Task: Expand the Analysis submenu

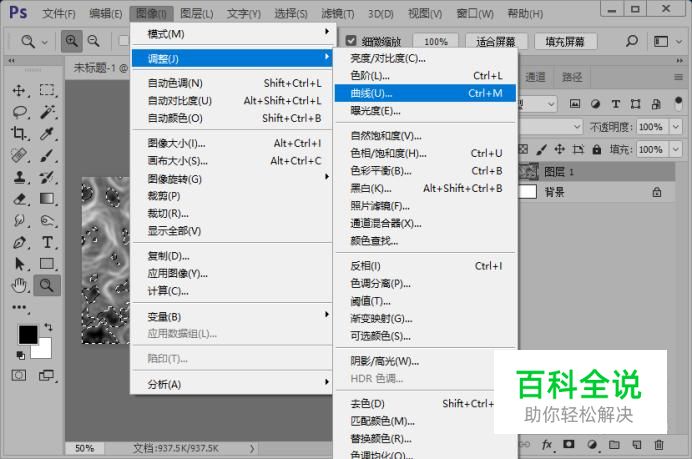Action: coord(232,384)
